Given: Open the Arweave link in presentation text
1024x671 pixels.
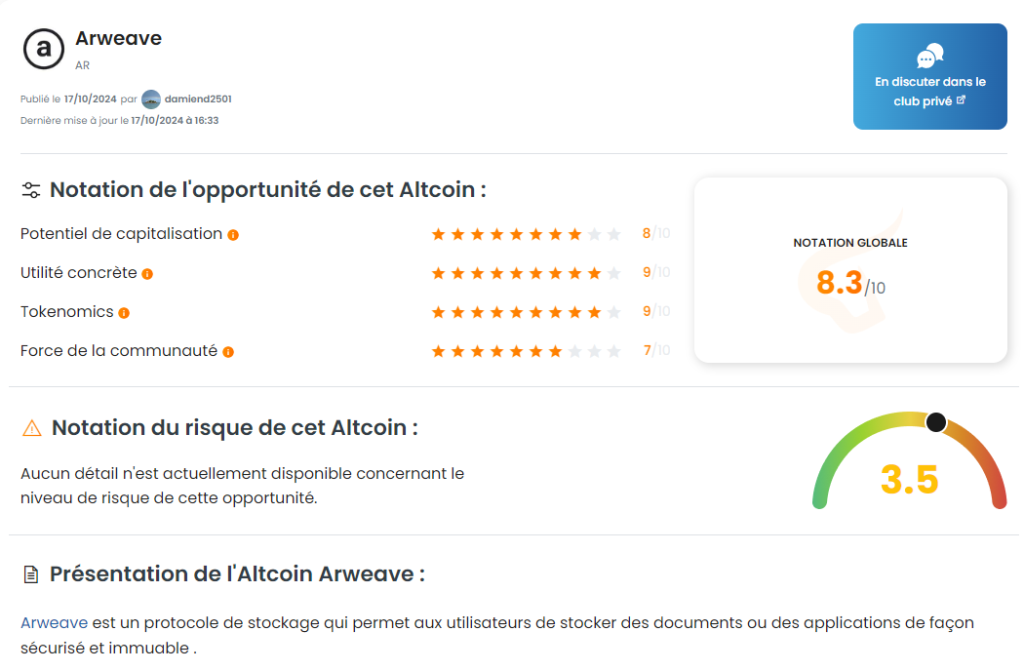Looking at the screenshot, I should (x=54, y=623).
